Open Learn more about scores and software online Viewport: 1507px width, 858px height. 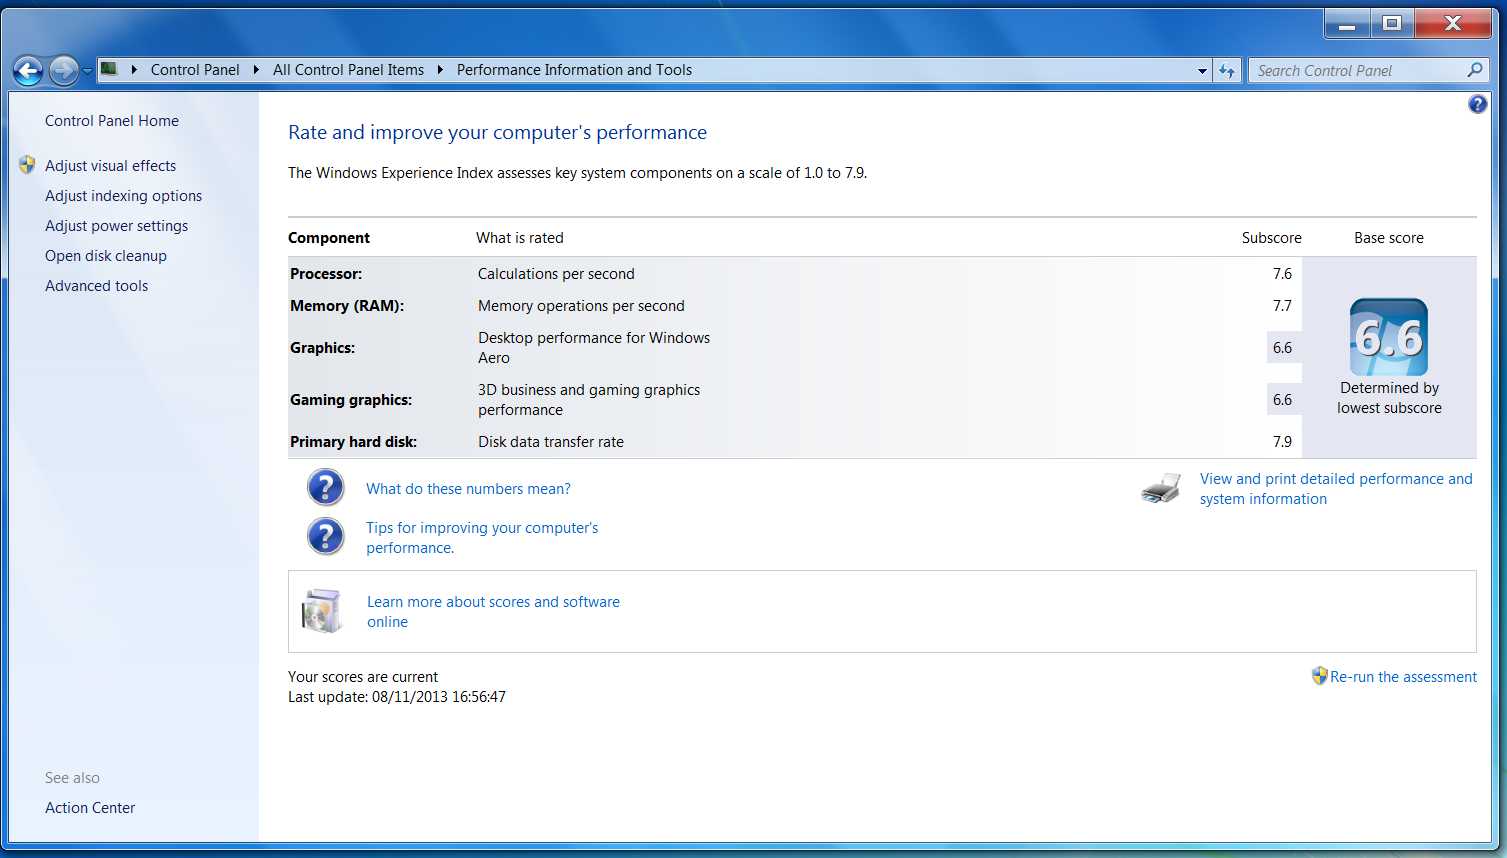493,612
